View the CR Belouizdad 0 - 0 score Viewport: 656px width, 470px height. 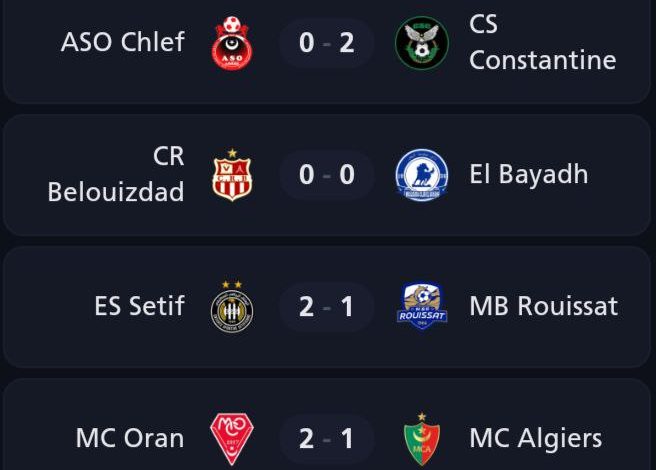click(x=327, y=175)
